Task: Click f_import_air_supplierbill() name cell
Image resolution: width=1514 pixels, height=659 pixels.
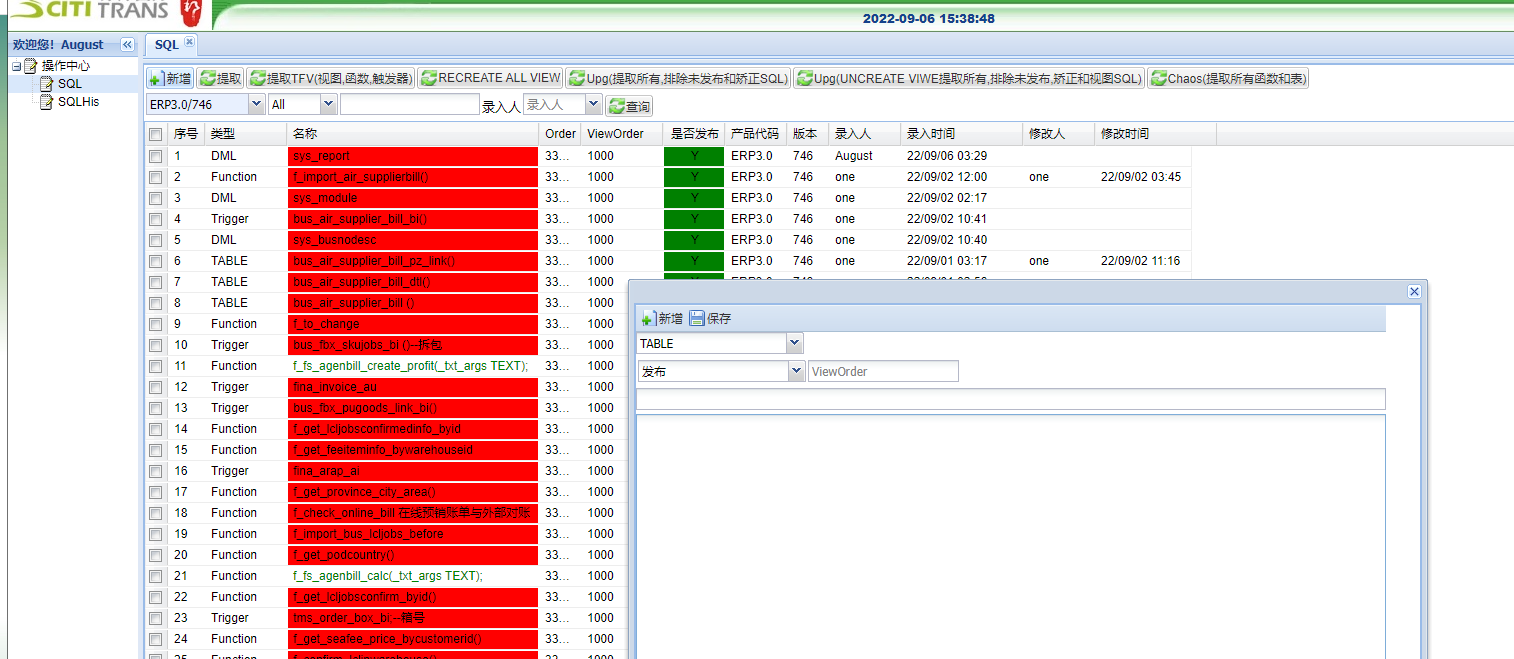Action: tap(413, 177)
